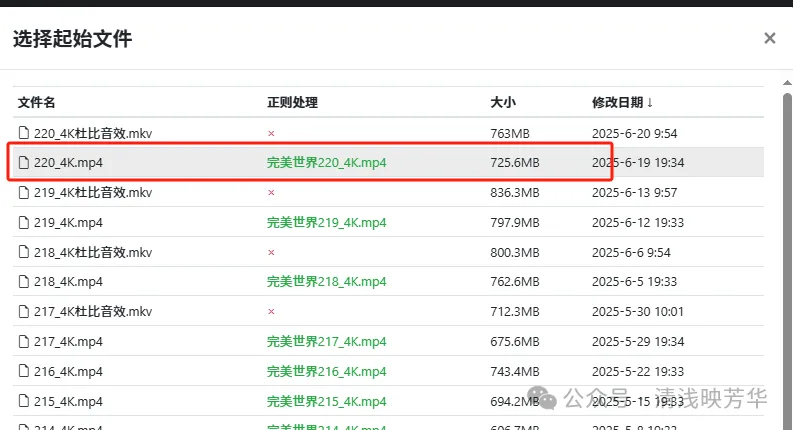This screenshot has width=793, height=430.
Task: Sort by 大小 column header
Action: click(503, 102)
